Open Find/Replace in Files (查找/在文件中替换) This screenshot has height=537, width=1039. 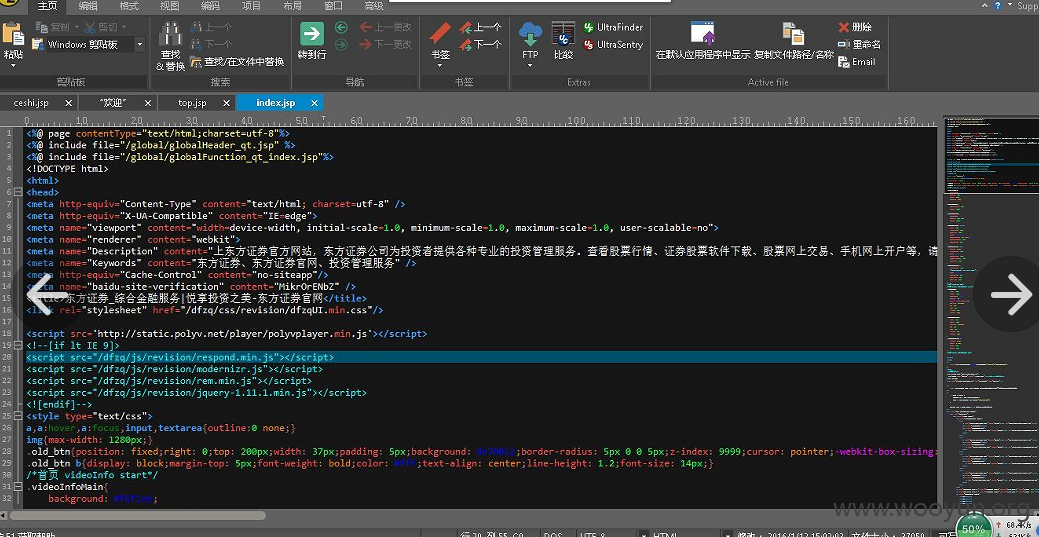tap(237, 62)
